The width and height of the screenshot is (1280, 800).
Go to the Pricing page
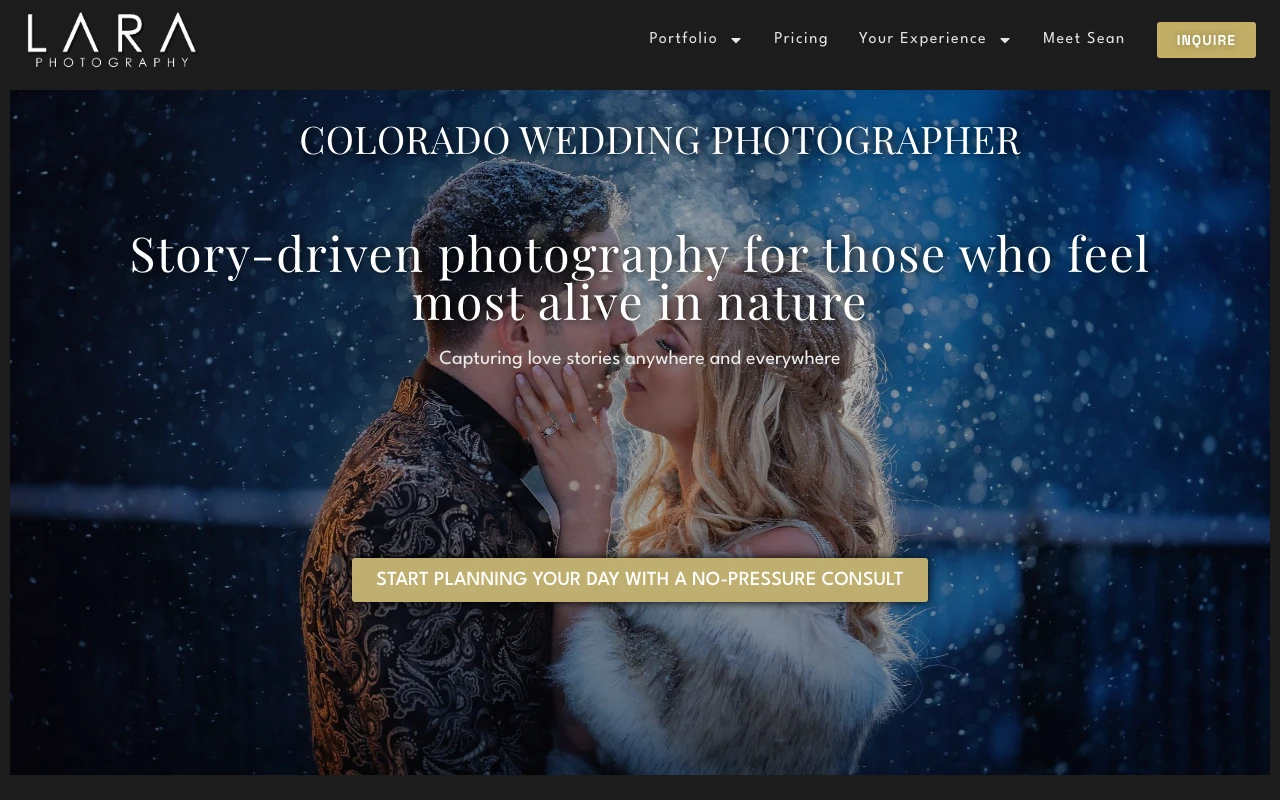click(x=801, y=39)
